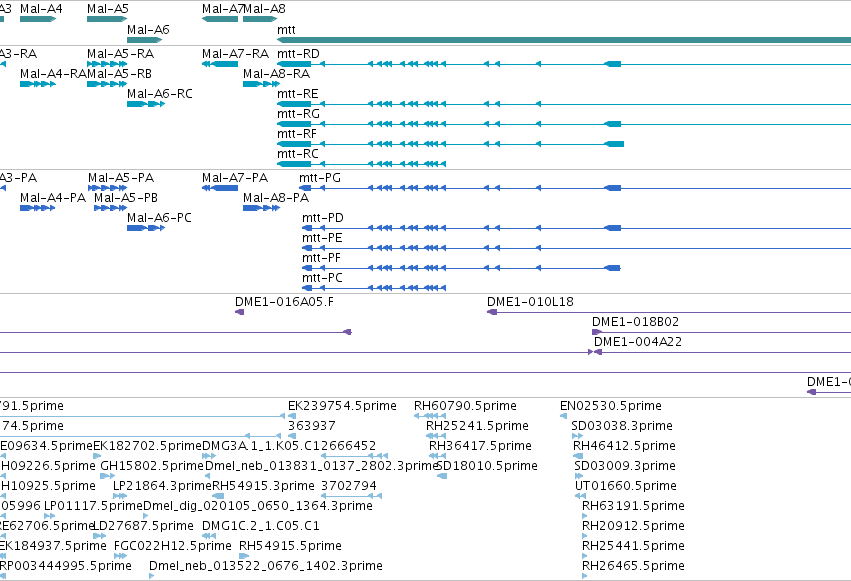This screenshot has height=581, width=851.
Task: Select the GH15802.5prime EST label
Action: click(152, 467)
